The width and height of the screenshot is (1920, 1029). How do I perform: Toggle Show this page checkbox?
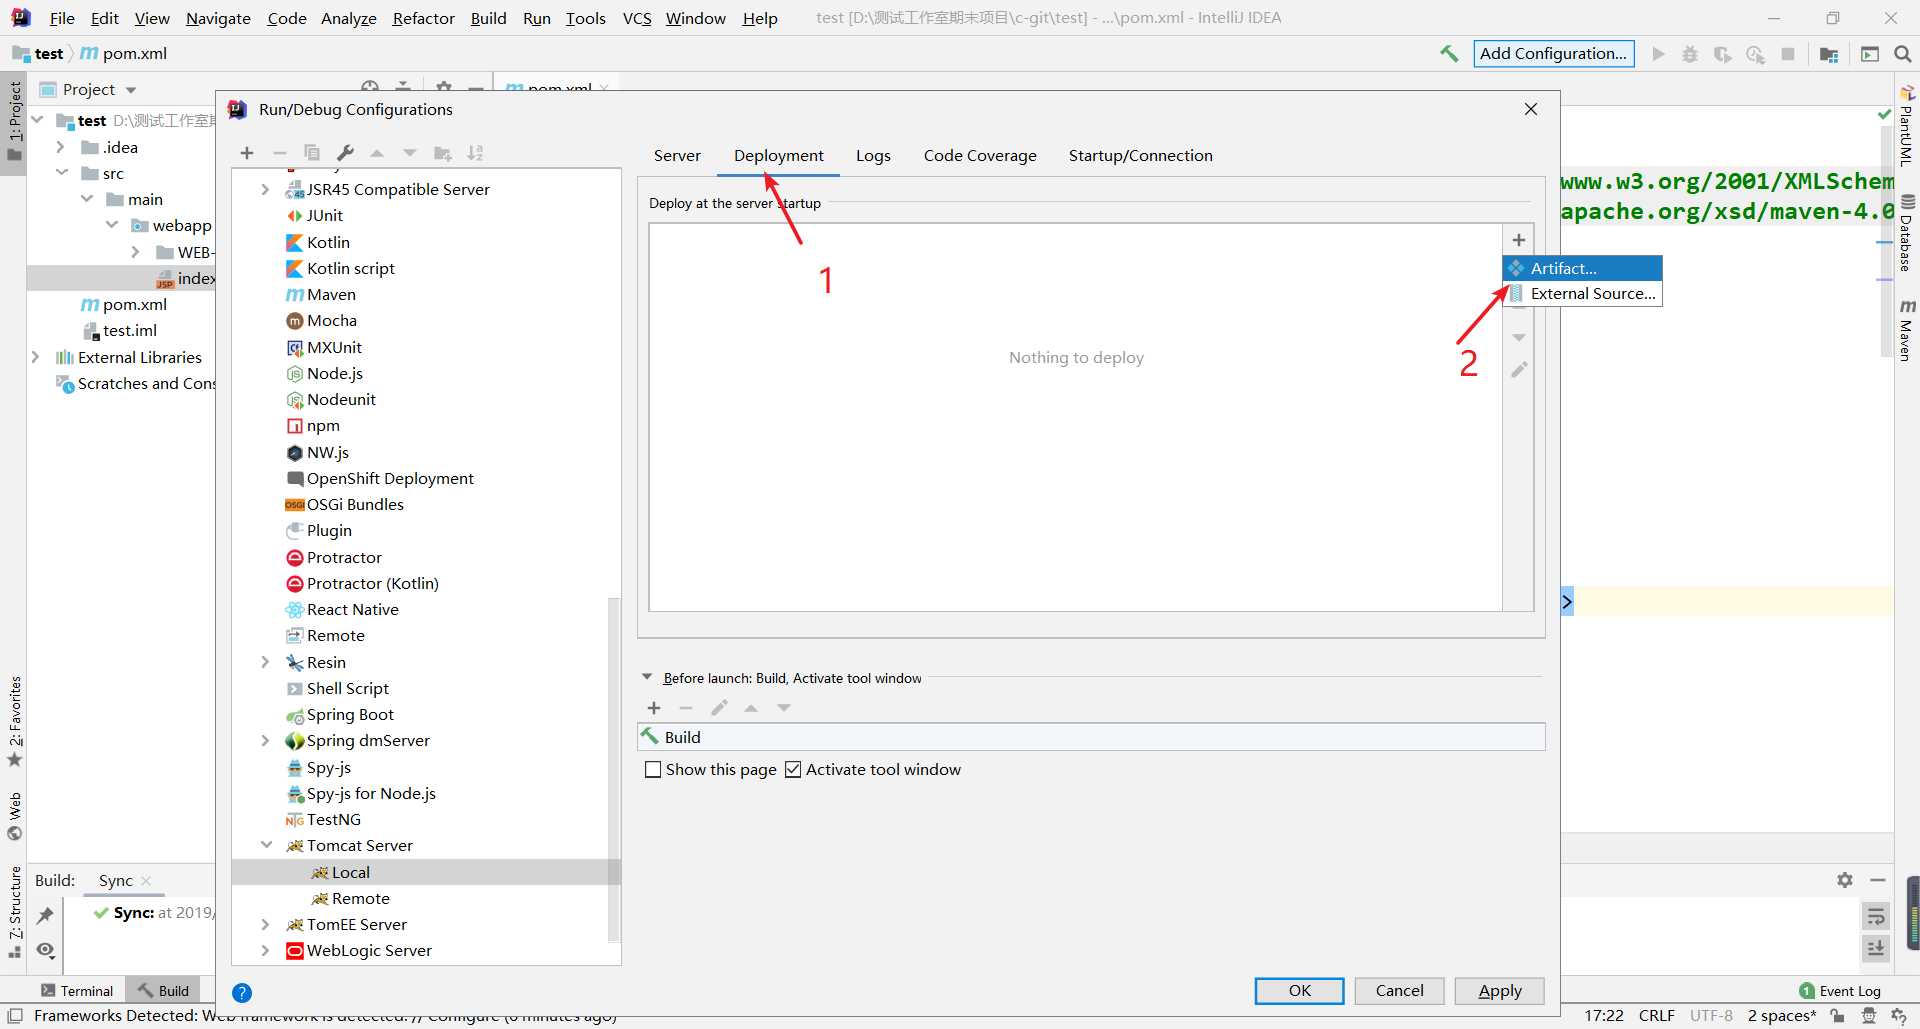[x=653, y=770]
